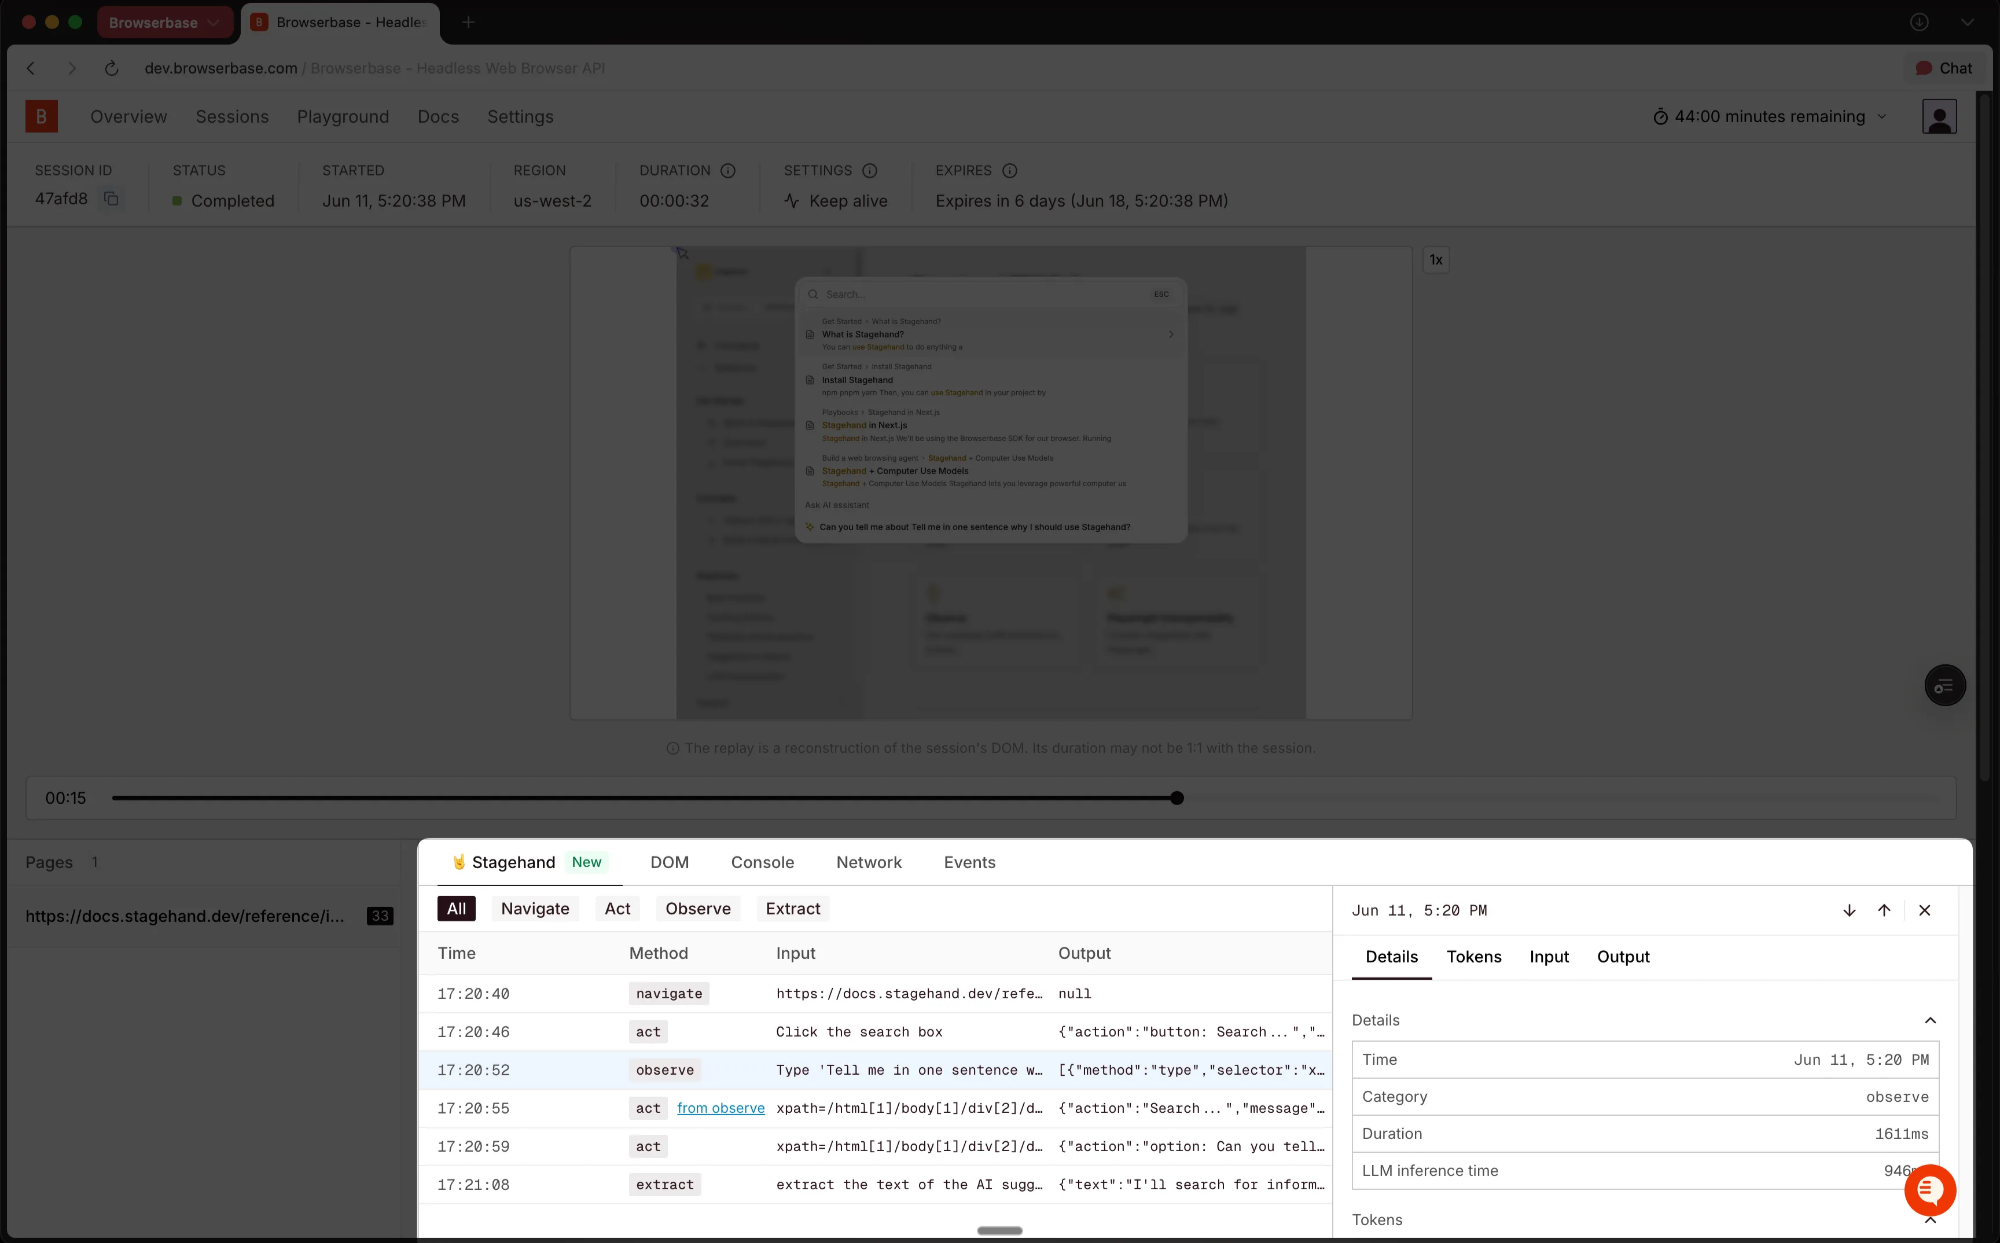The image size is (2000, 1243).
Task: Copy the session ID 47afd8
Action: pyautogui.click(x=111, y=199)
